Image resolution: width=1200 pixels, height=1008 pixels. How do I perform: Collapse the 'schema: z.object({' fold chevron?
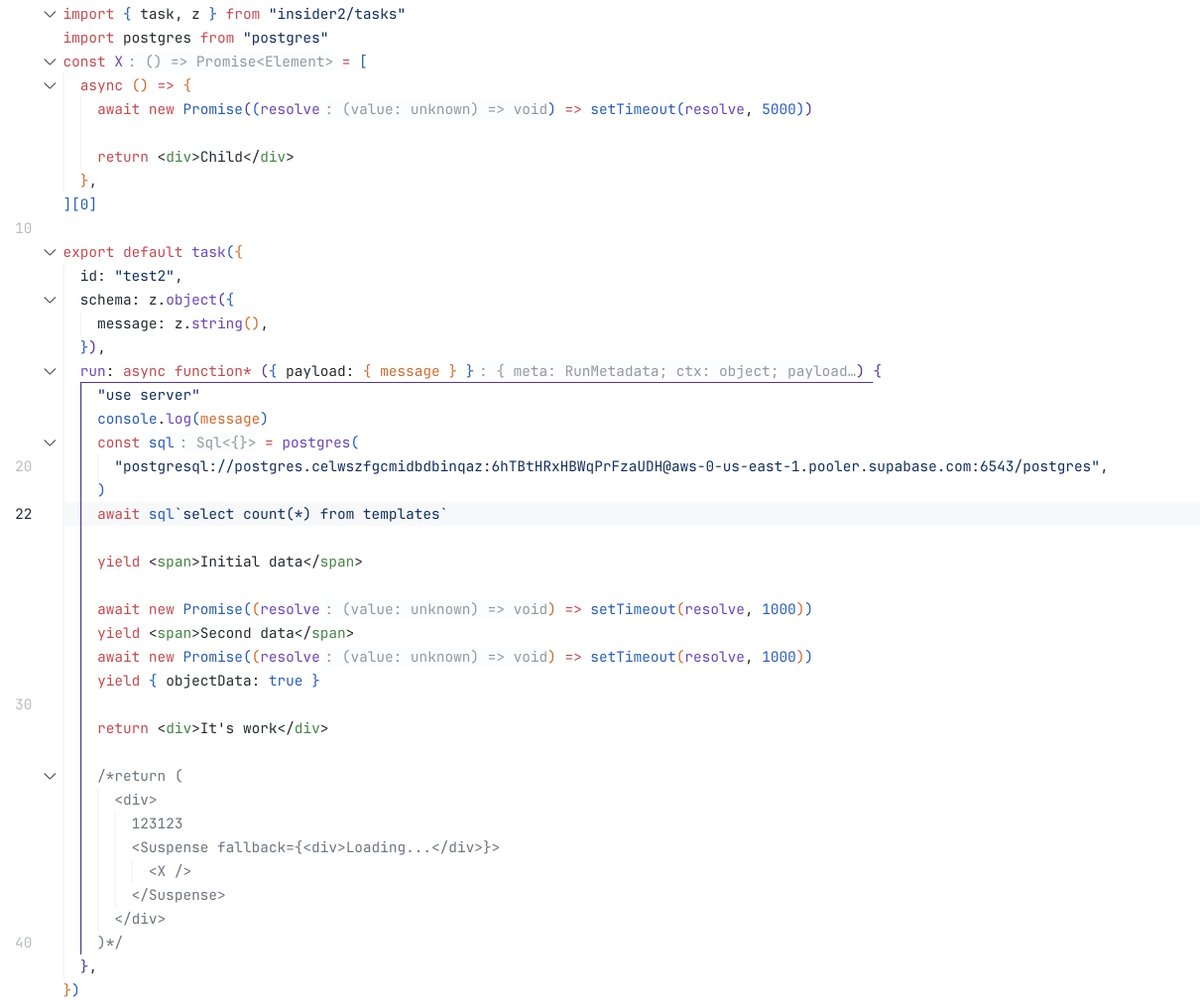click(x=48, y=300)
